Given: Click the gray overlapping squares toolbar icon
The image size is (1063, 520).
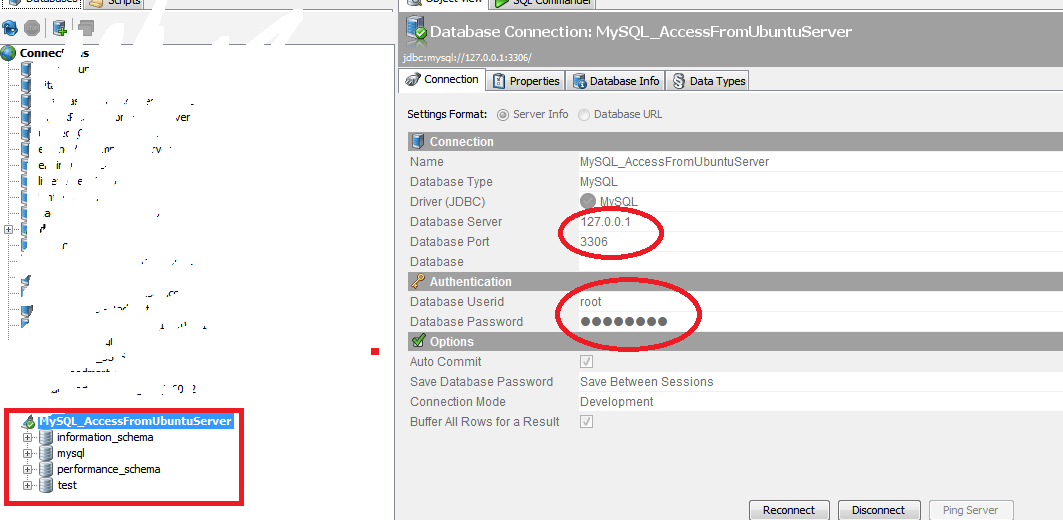Looking at the screenshot, I should (x=85, y=28).
